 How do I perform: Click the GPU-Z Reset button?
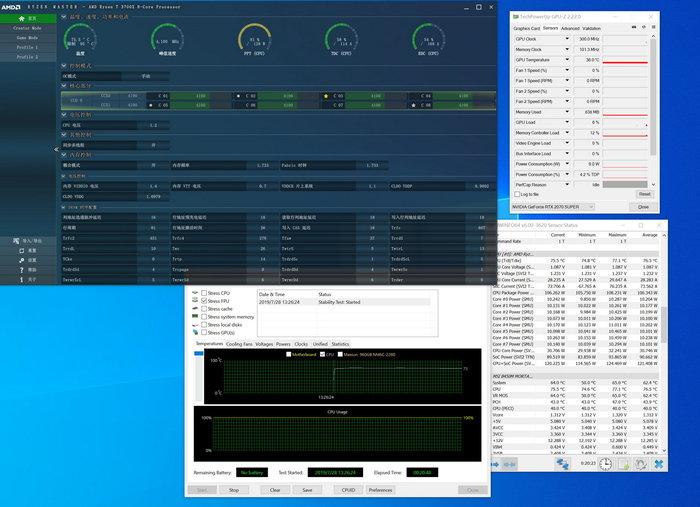point(645,194)
